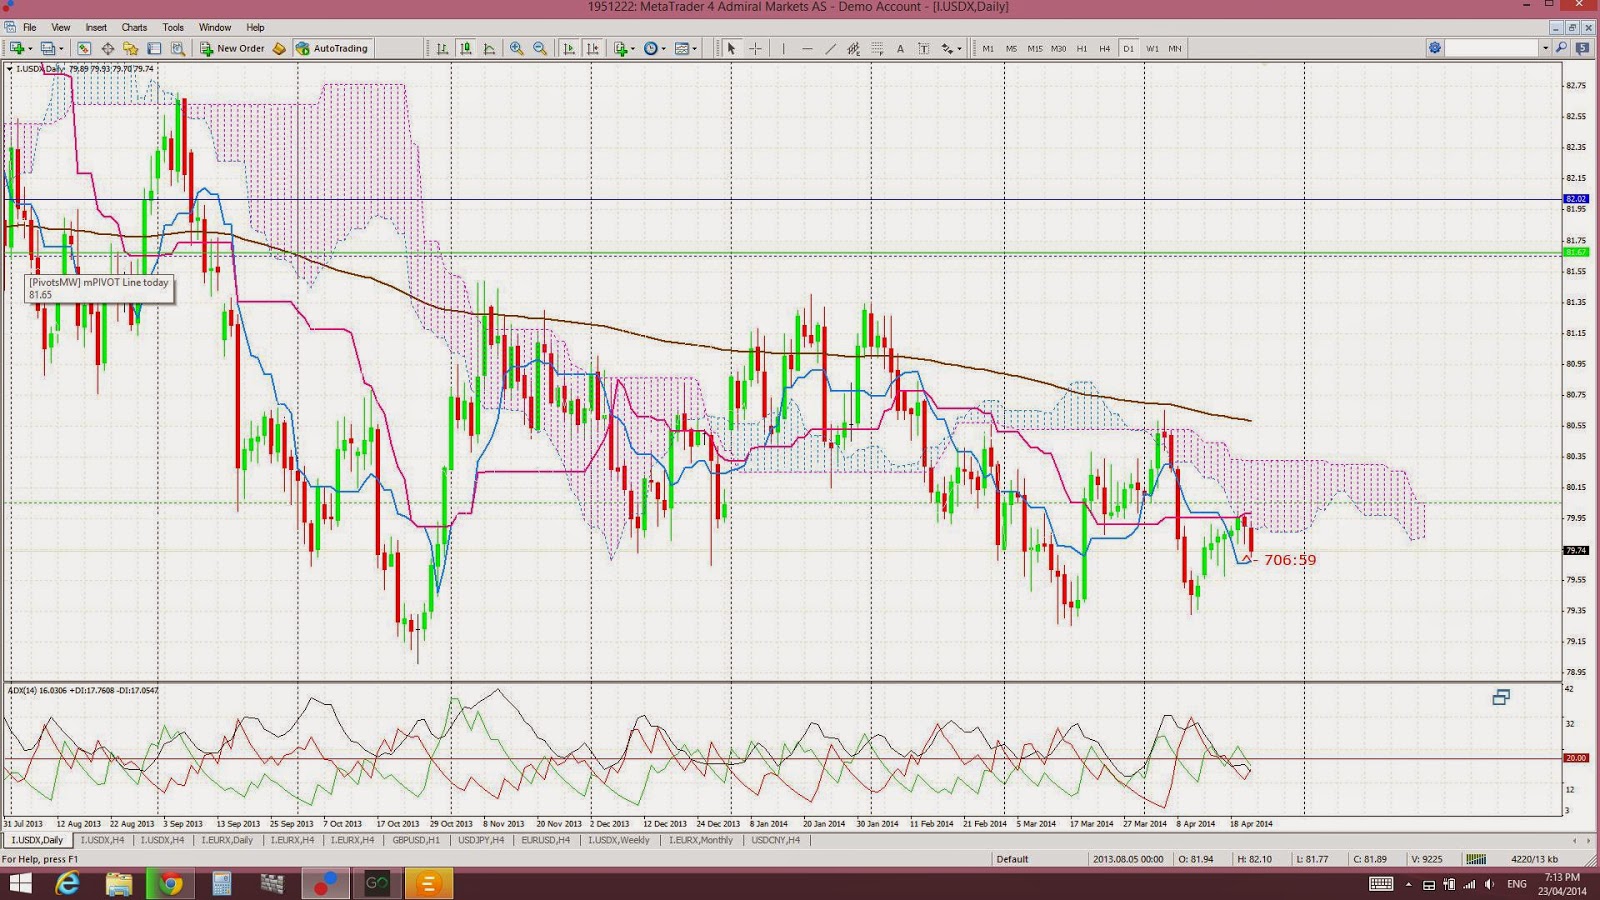Open the Periods clock icon
The height and width of the screenshot is (900, 1600).
coord(651,48)
